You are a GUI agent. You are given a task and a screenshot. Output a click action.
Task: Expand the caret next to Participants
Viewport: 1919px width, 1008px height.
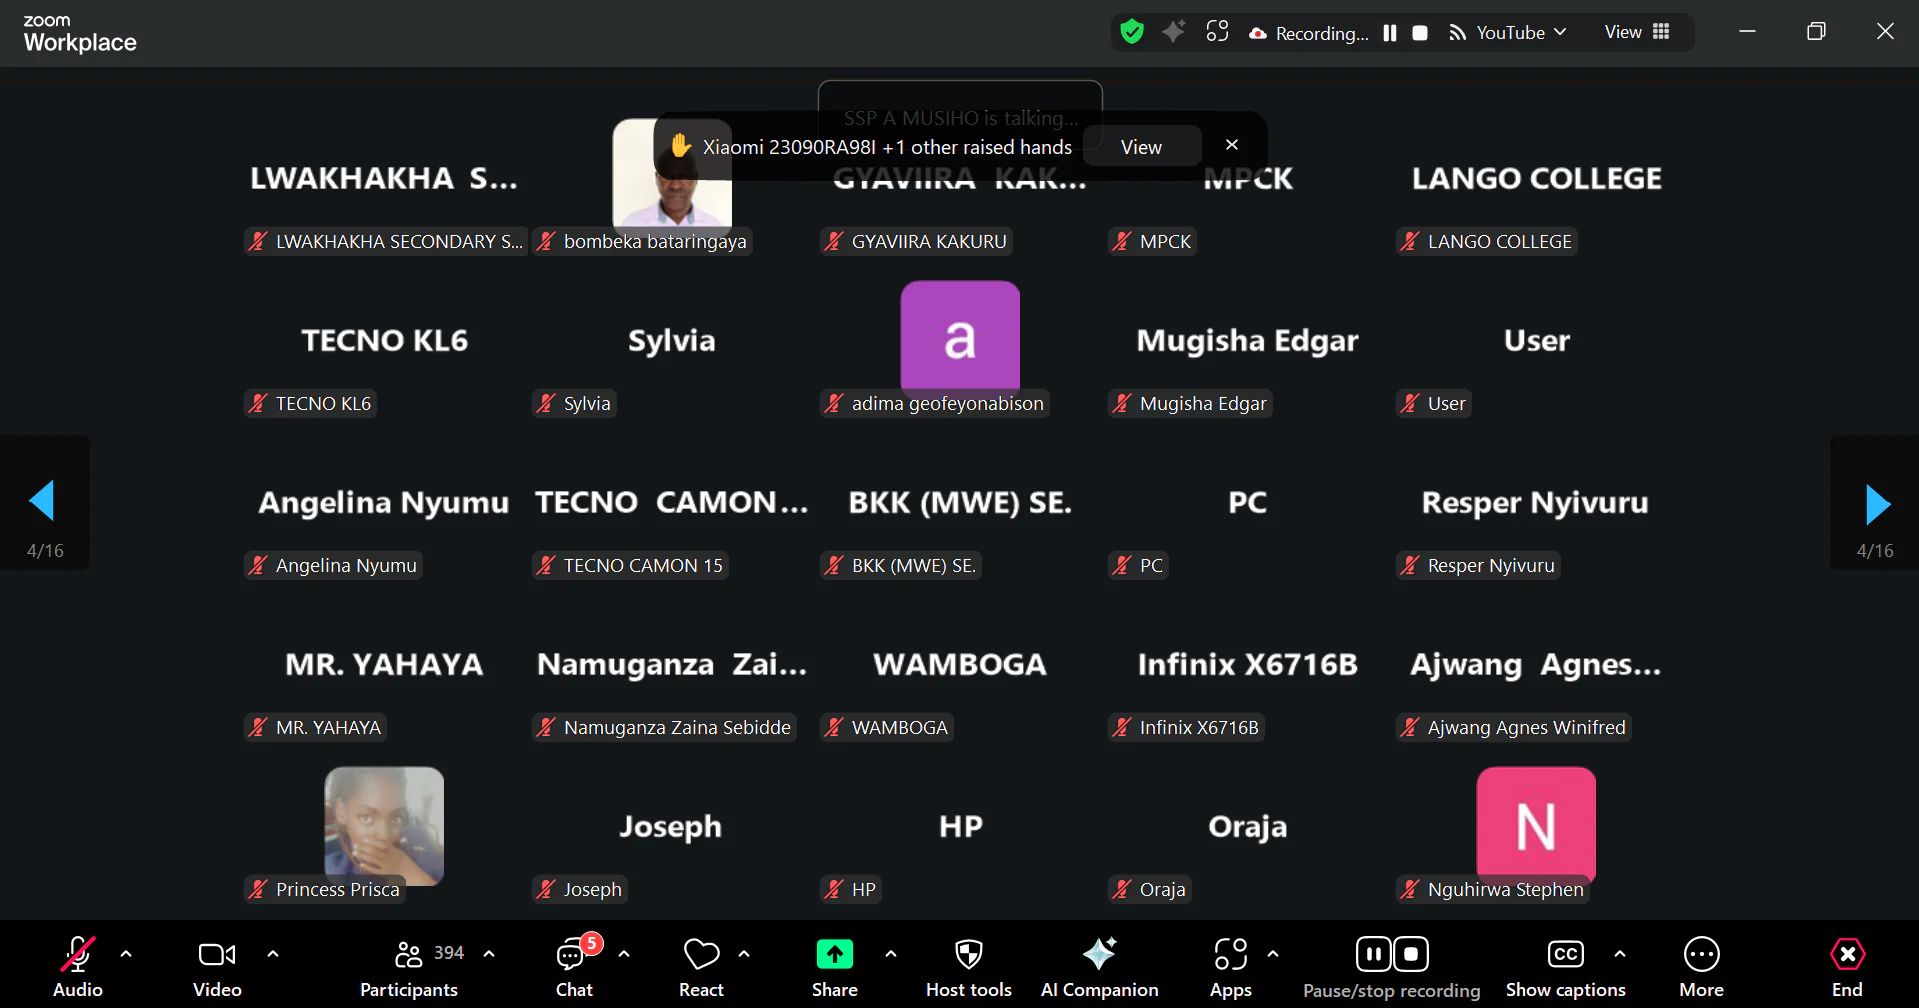pos(489,954)
